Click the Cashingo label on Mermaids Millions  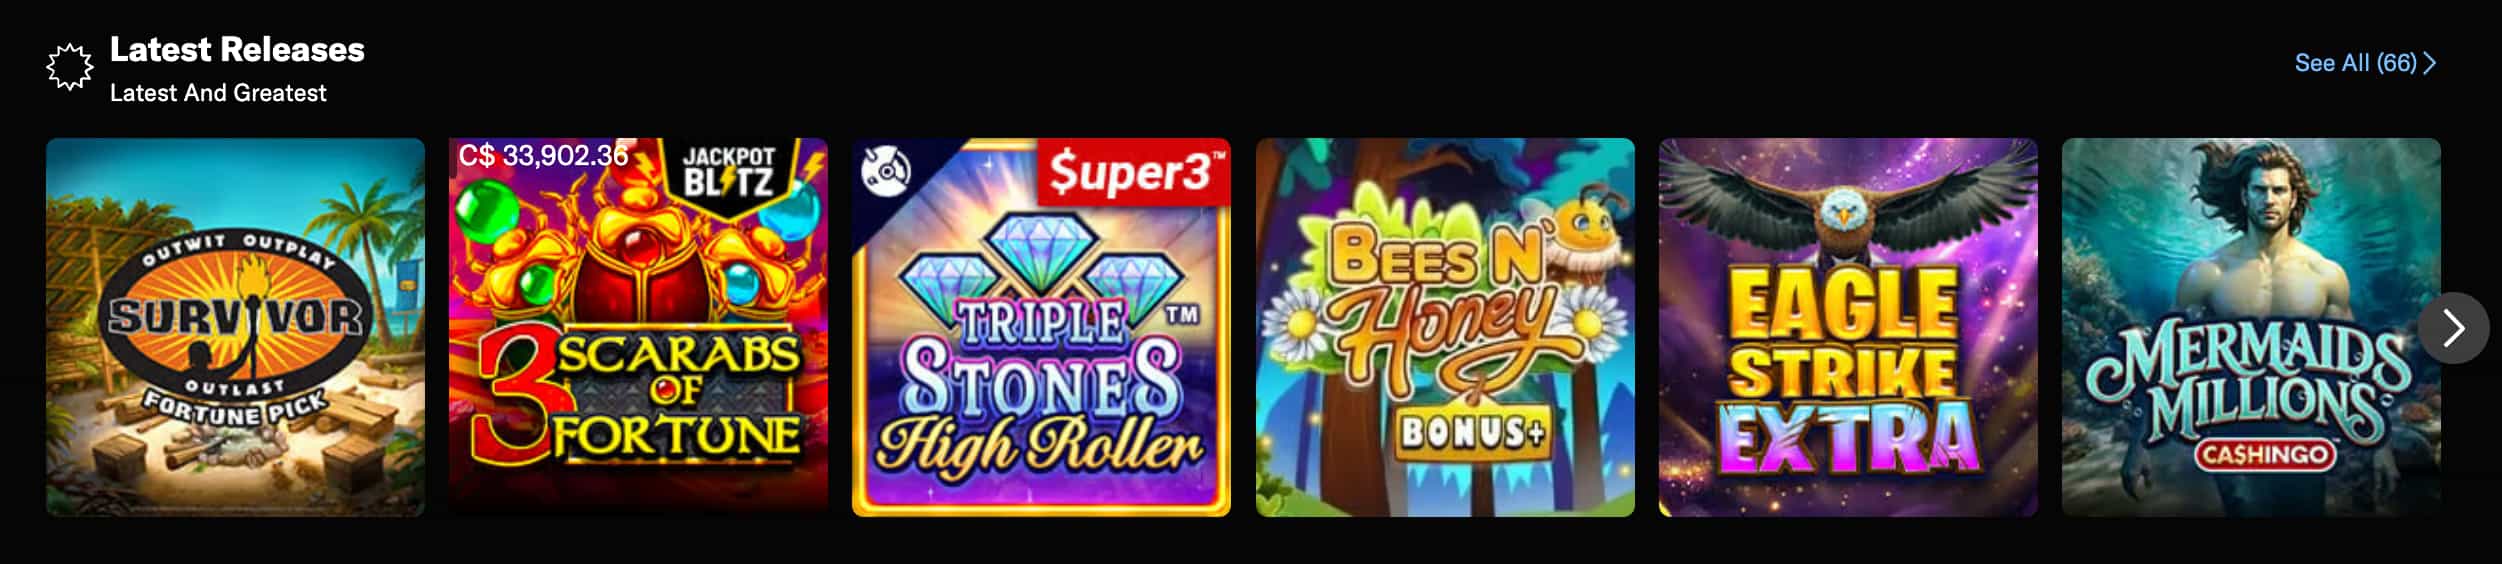tap(2263, 454)
